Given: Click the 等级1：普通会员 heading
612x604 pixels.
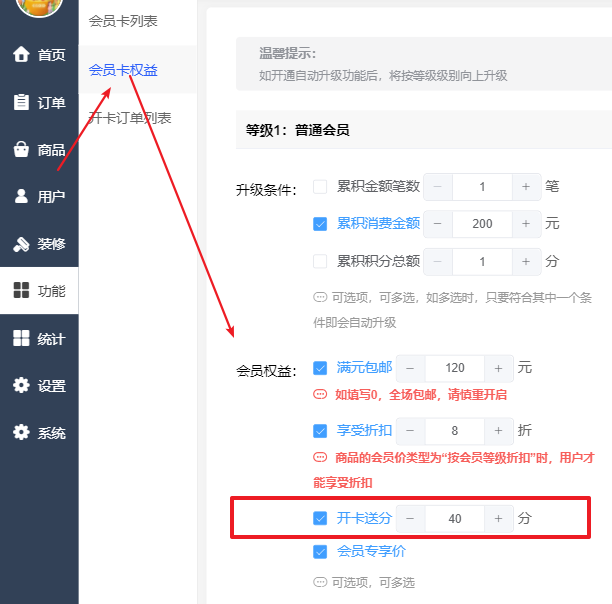Looking at the screenshot, I should [297, 130].
